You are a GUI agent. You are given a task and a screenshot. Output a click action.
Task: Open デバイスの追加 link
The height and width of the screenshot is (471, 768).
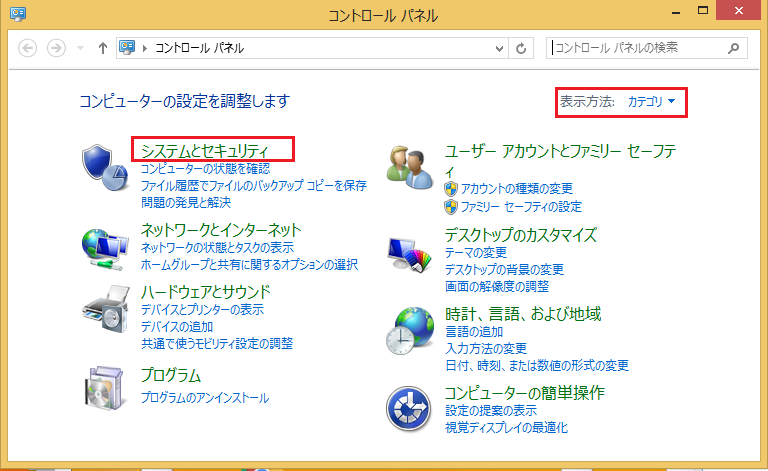coord(177,327)
